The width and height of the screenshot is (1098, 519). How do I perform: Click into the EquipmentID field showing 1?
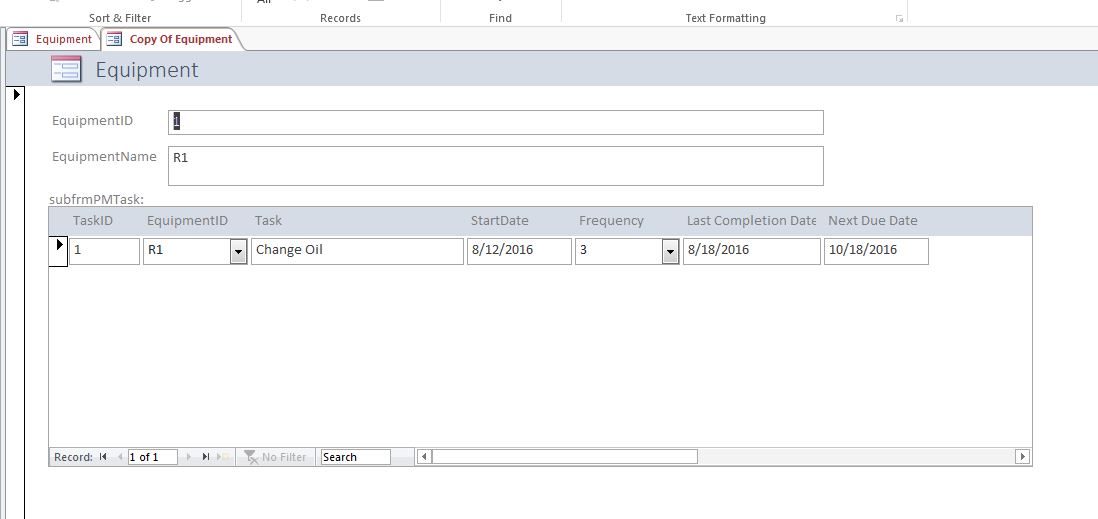[496, 122]
